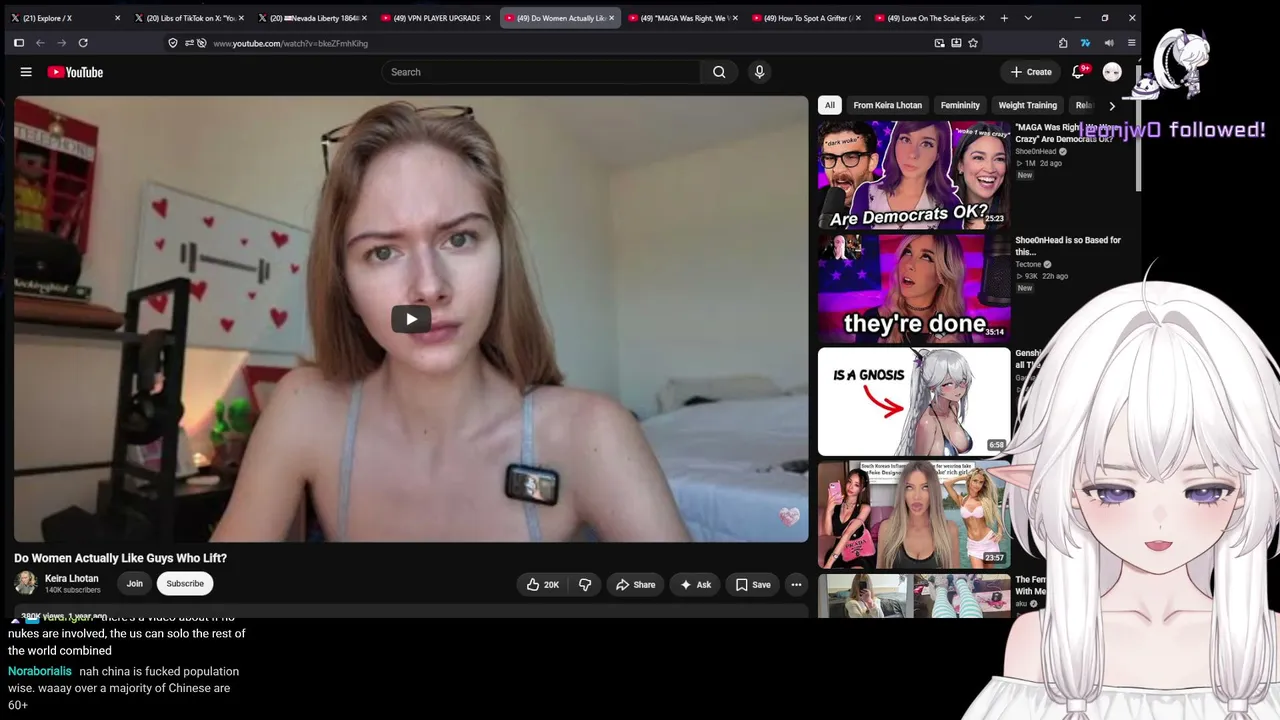Click the video title text
This screenshot has width=1280, height=720.
point(120,558)
